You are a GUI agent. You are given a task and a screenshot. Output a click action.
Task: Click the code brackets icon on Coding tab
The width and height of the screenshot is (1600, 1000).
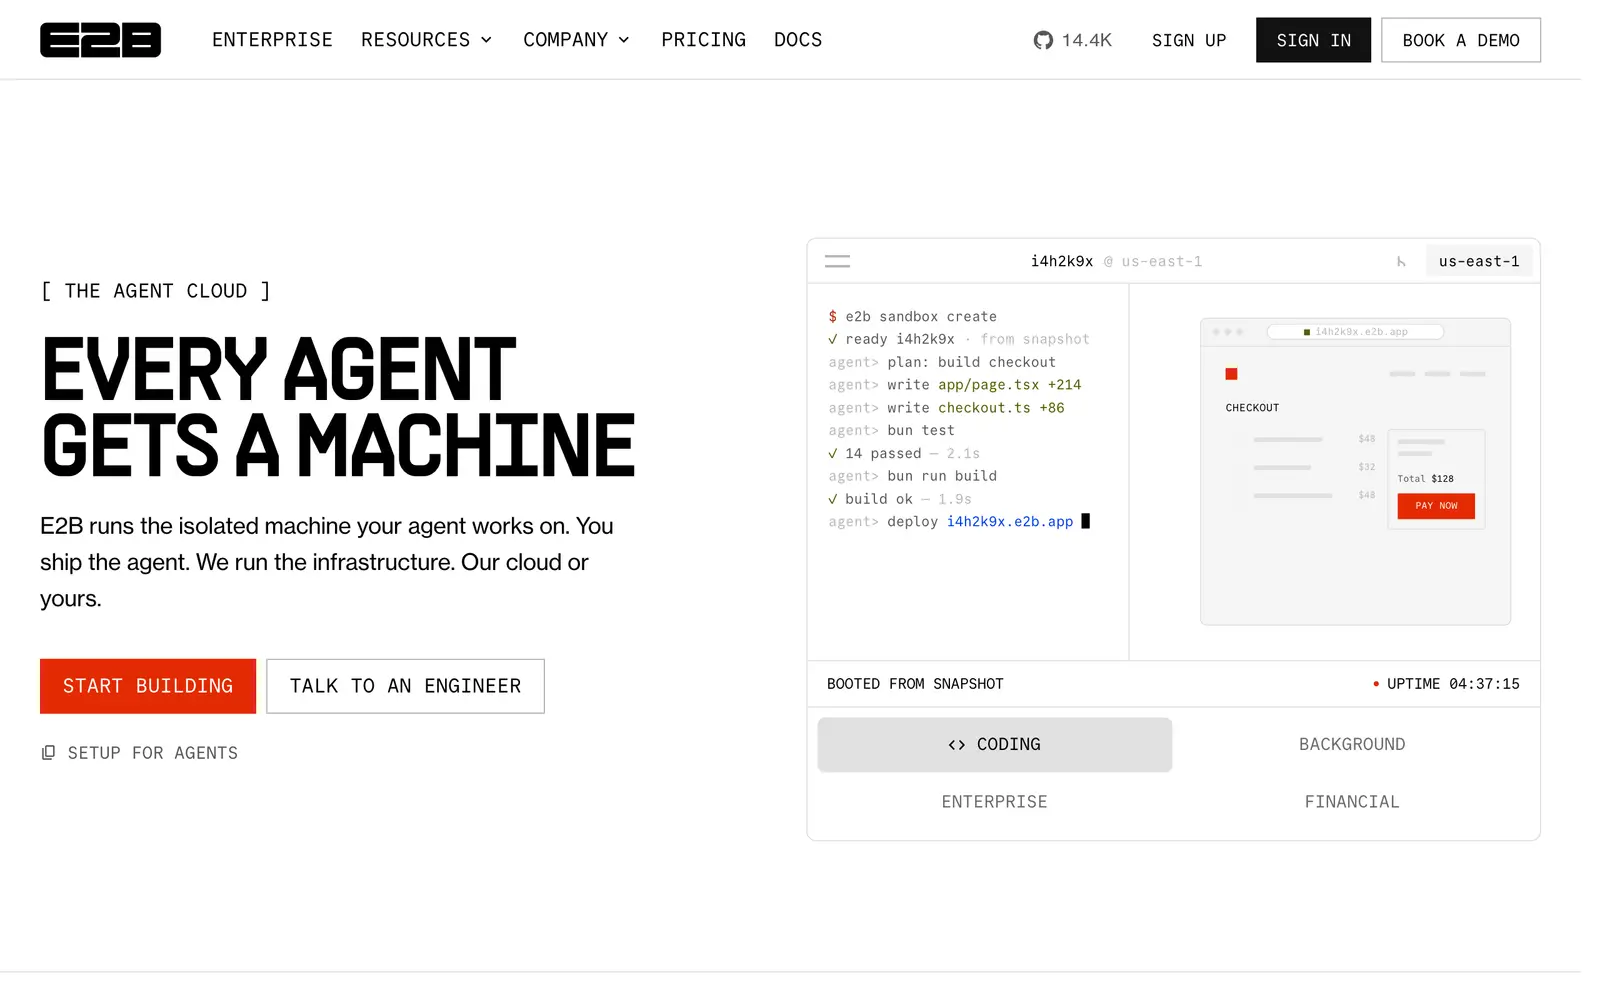click(957, 745)
